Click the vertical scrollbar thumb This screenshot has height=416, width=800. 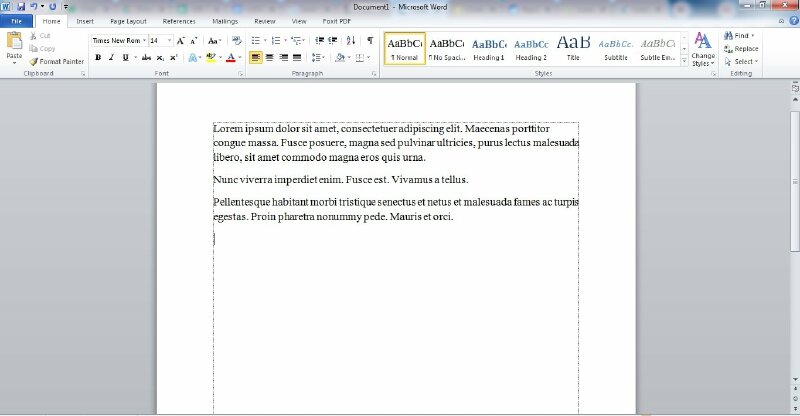coord(795,181)
